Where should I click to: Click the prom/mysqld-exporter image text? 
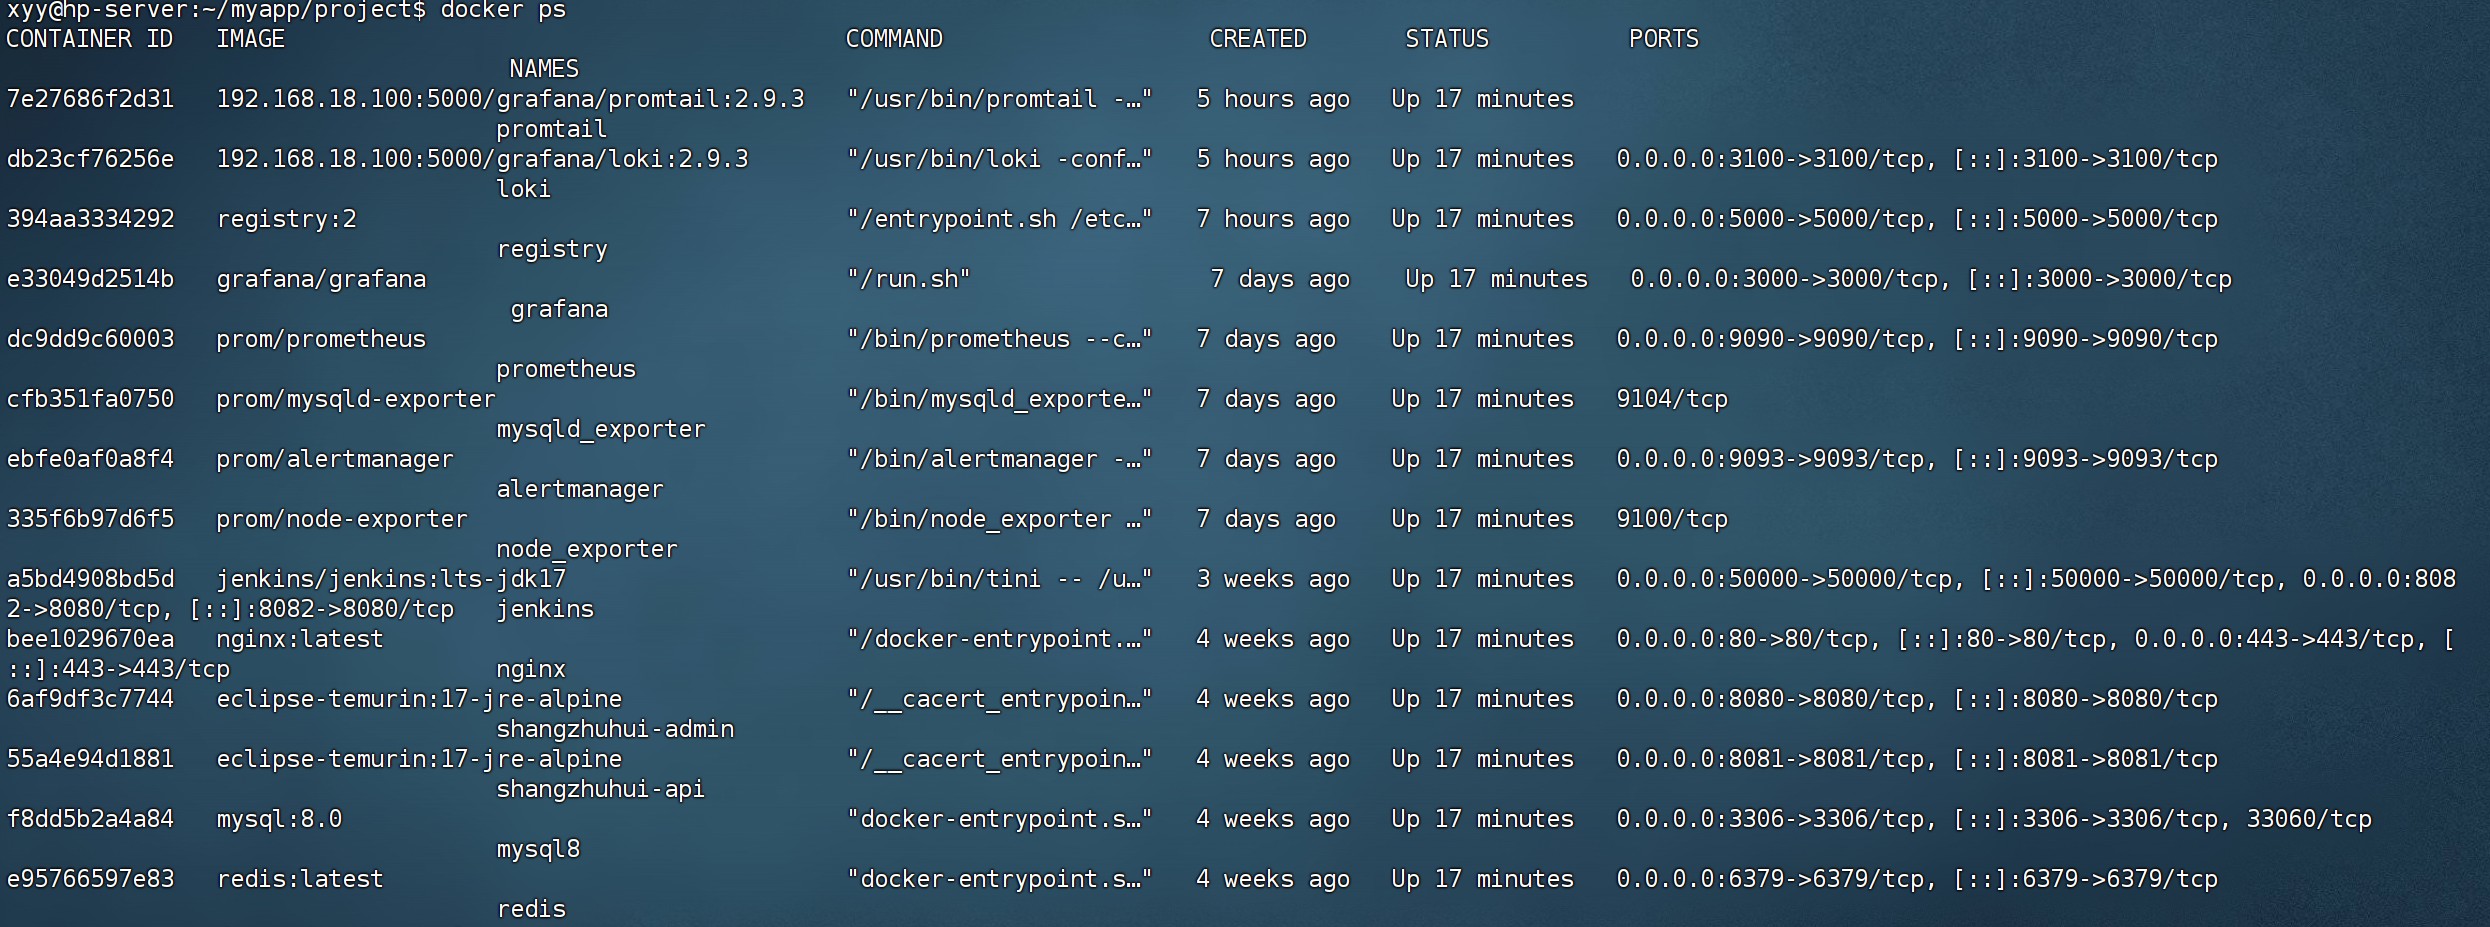click(356, 399)
